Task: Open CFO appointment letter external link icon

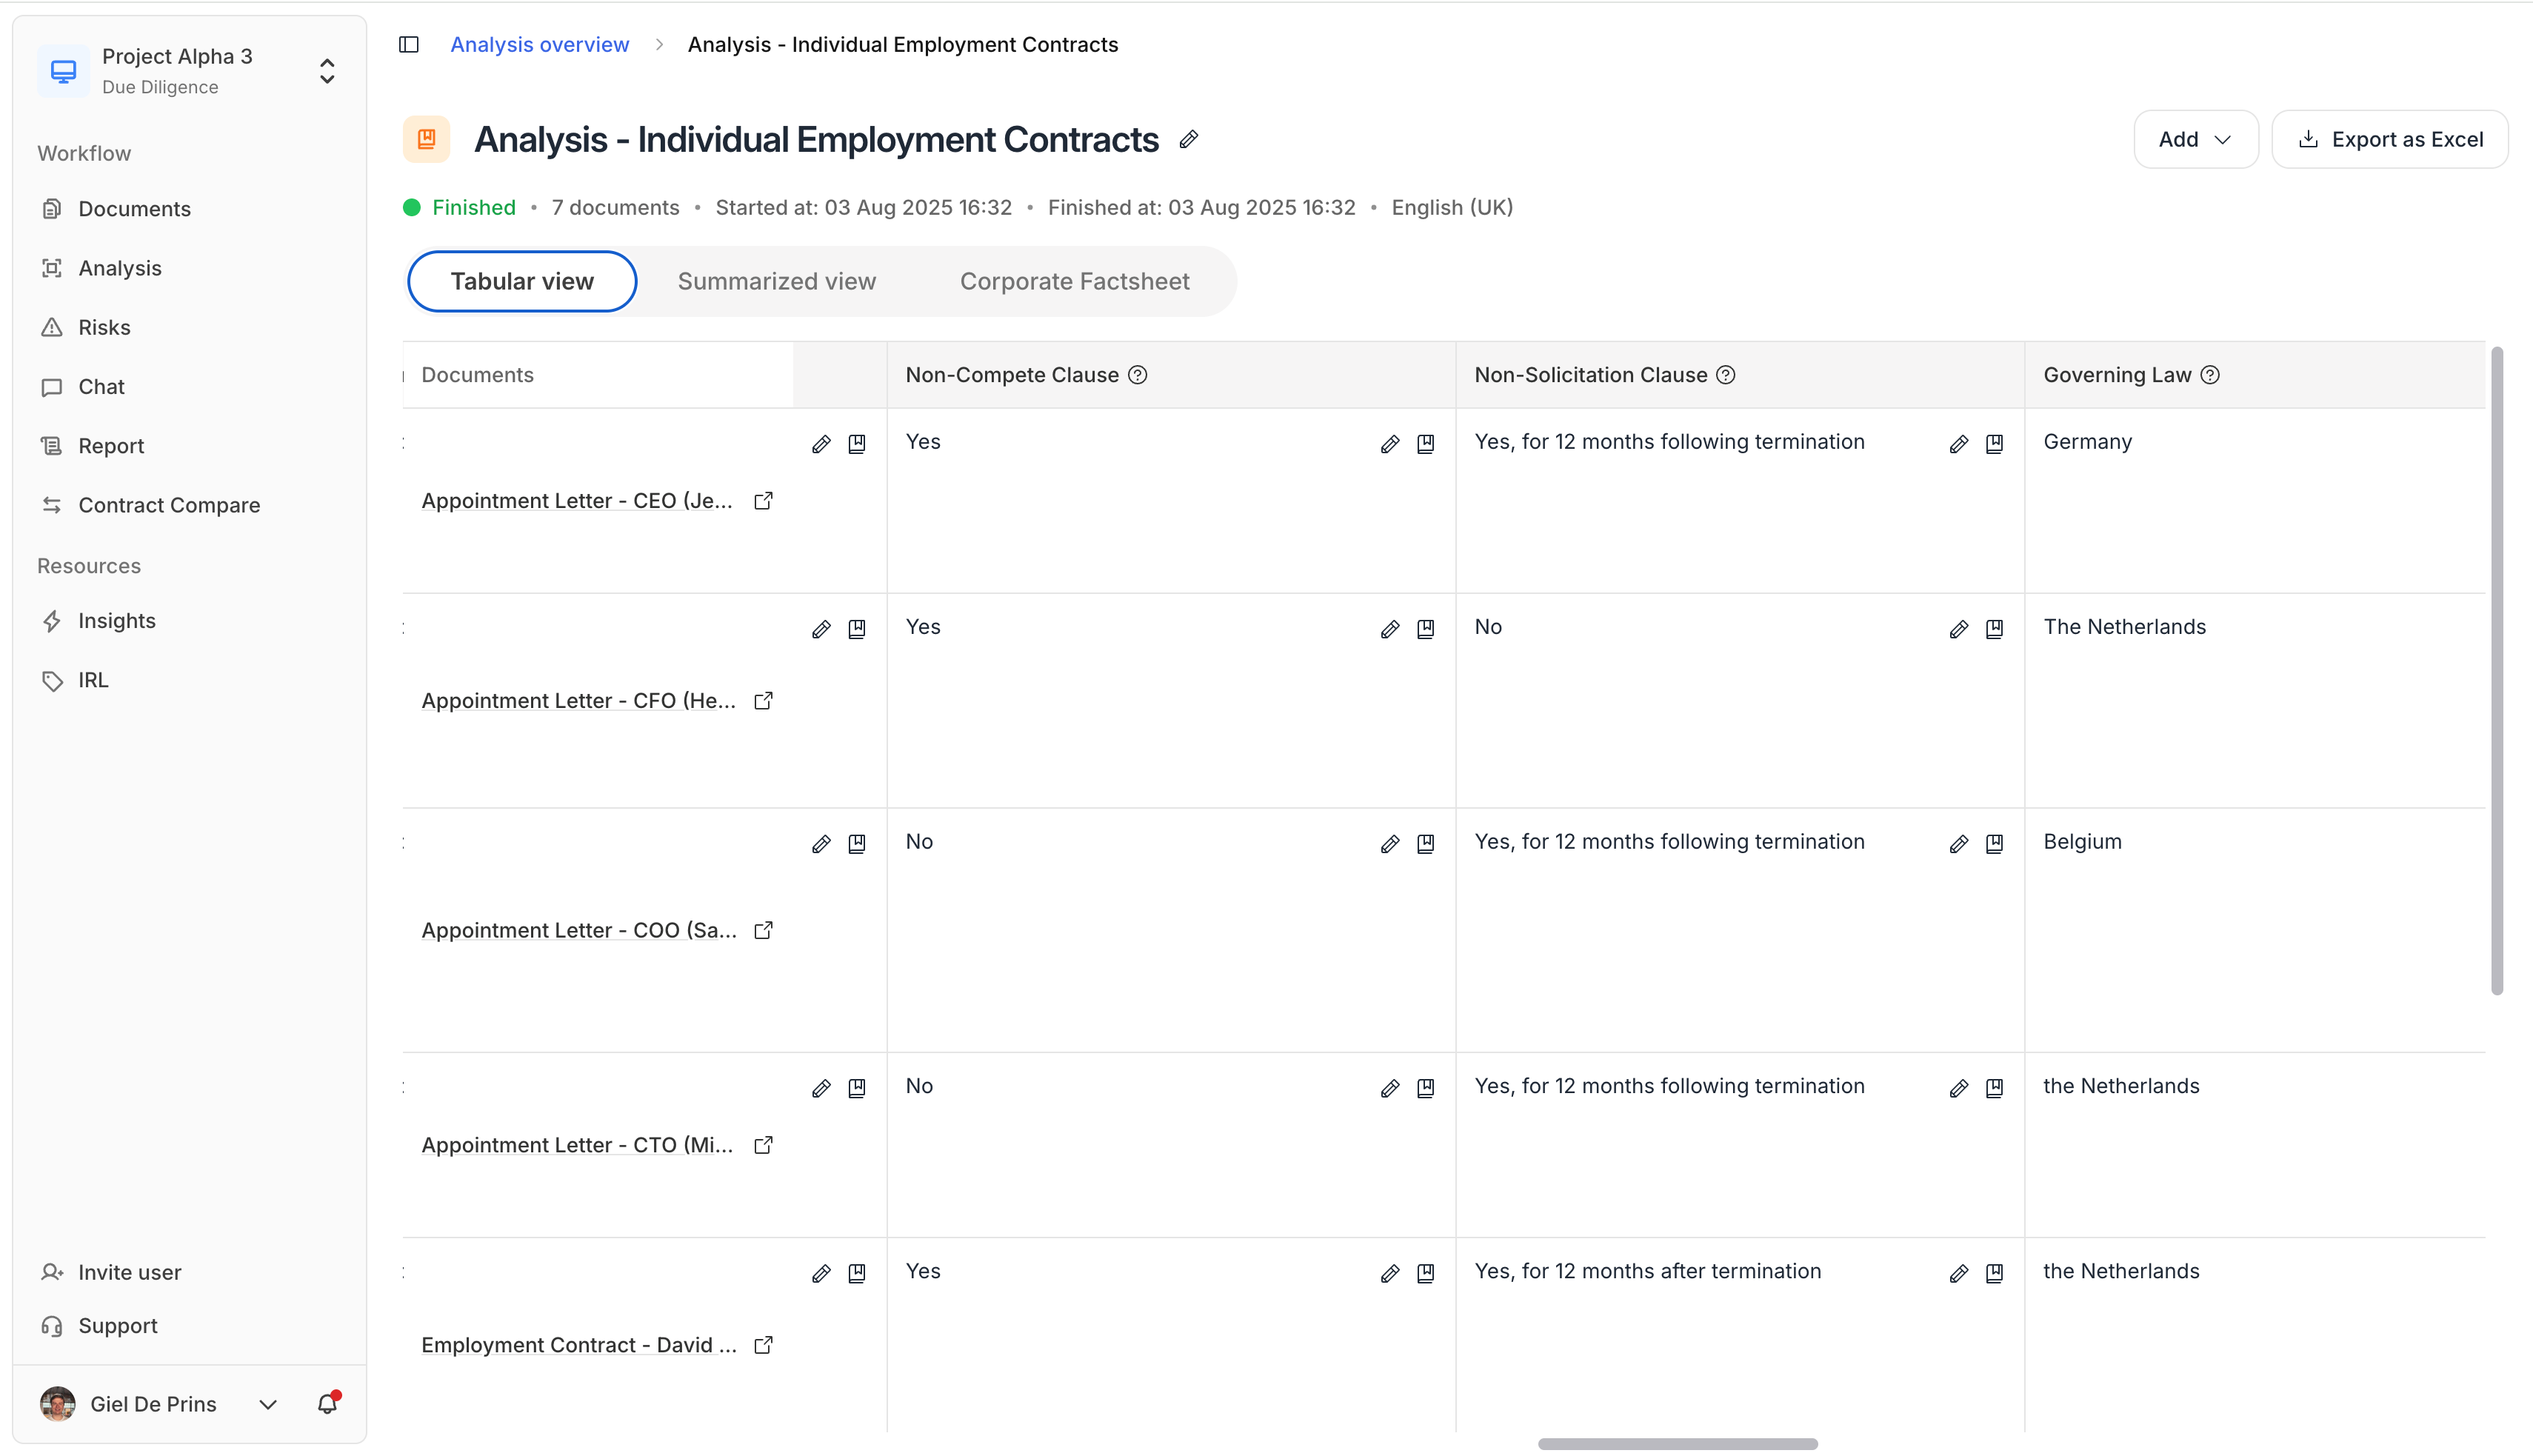Action: point(763,701)
